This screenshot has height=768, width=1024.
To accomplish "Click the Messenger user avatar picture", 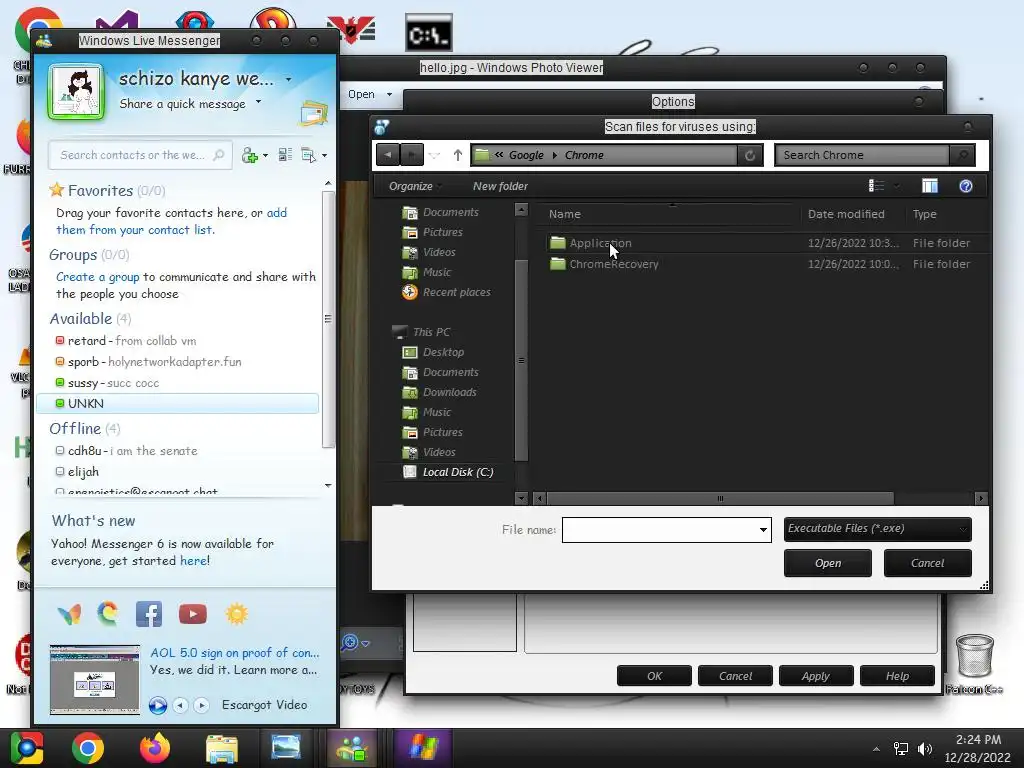I will tap(76, 92).
